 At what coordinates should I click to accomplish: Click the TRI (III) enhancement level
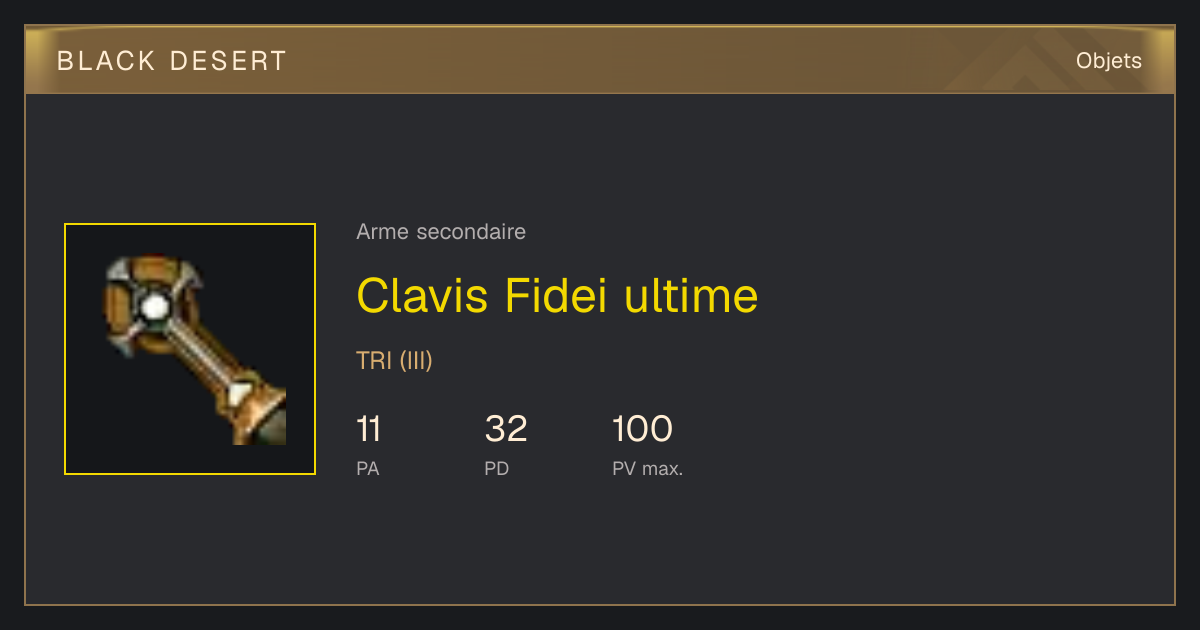click(x=394, y=361)
